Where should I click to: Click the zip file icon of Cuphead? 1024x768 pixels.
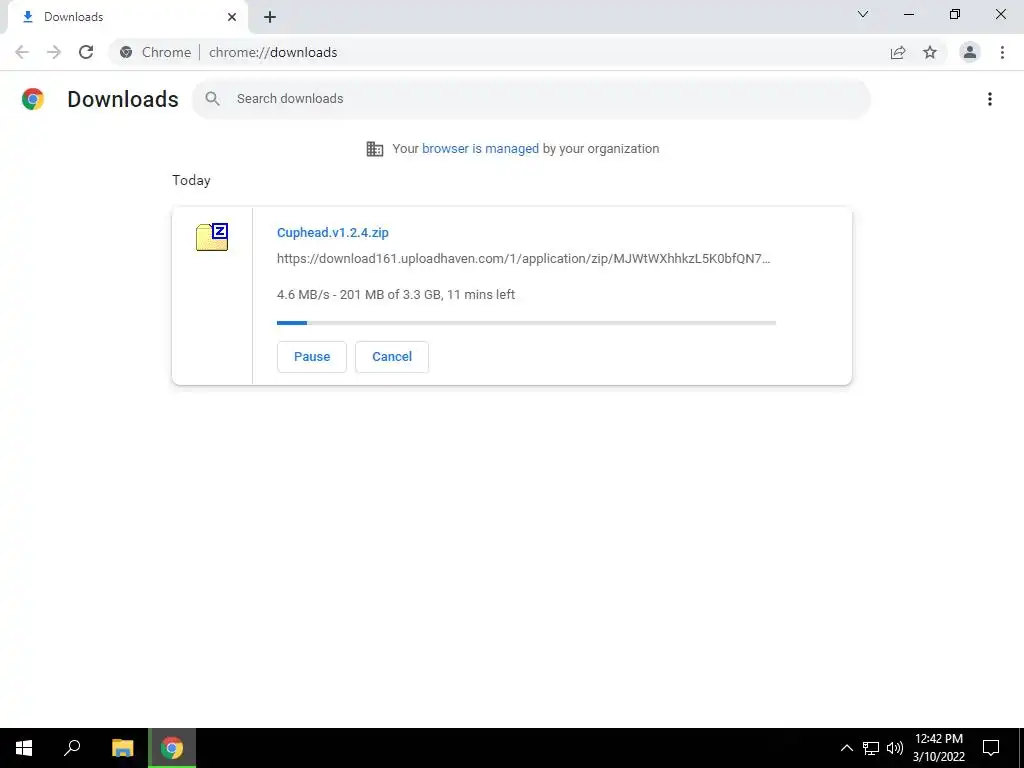212,237
